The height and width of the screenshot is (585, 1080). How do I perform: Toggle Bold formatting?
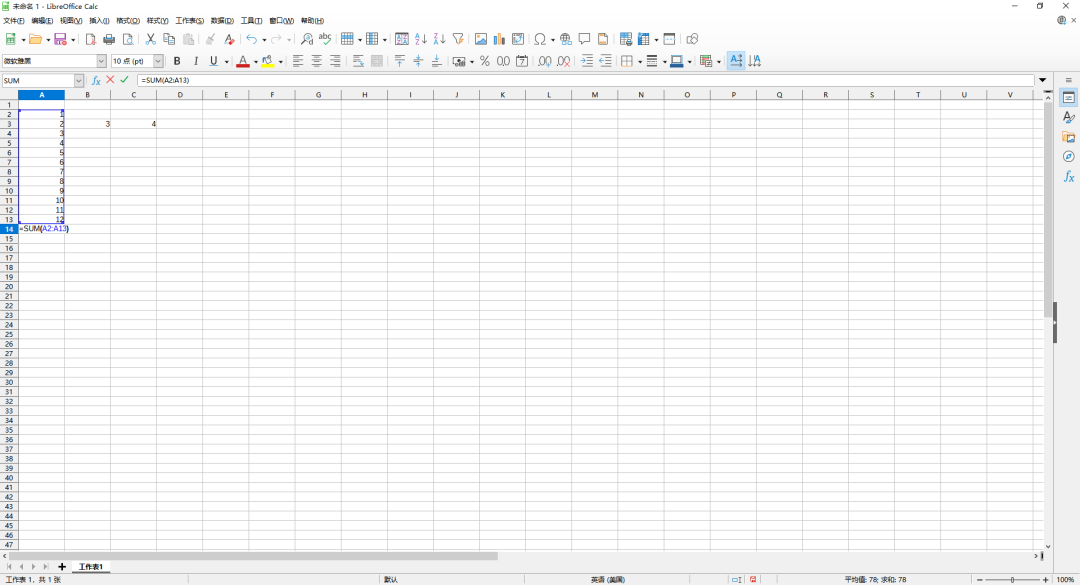(x=177, y=61)
